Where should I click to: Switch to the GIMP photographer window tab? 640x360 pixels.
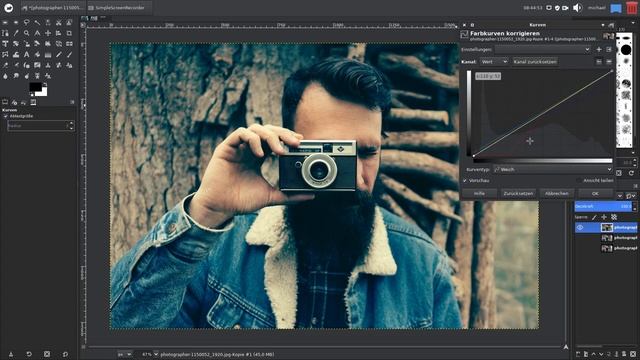tap(53, 8)
